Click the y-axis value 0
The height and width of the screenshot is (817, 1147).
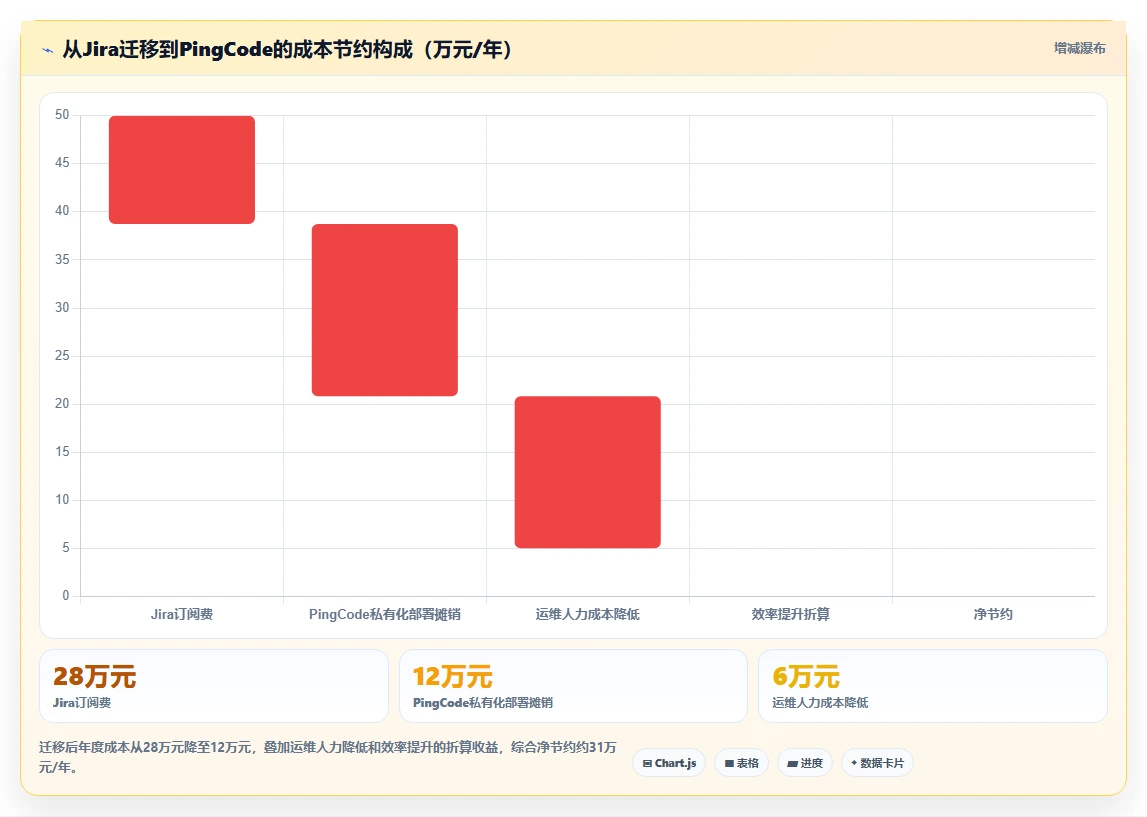coord(66,595)
